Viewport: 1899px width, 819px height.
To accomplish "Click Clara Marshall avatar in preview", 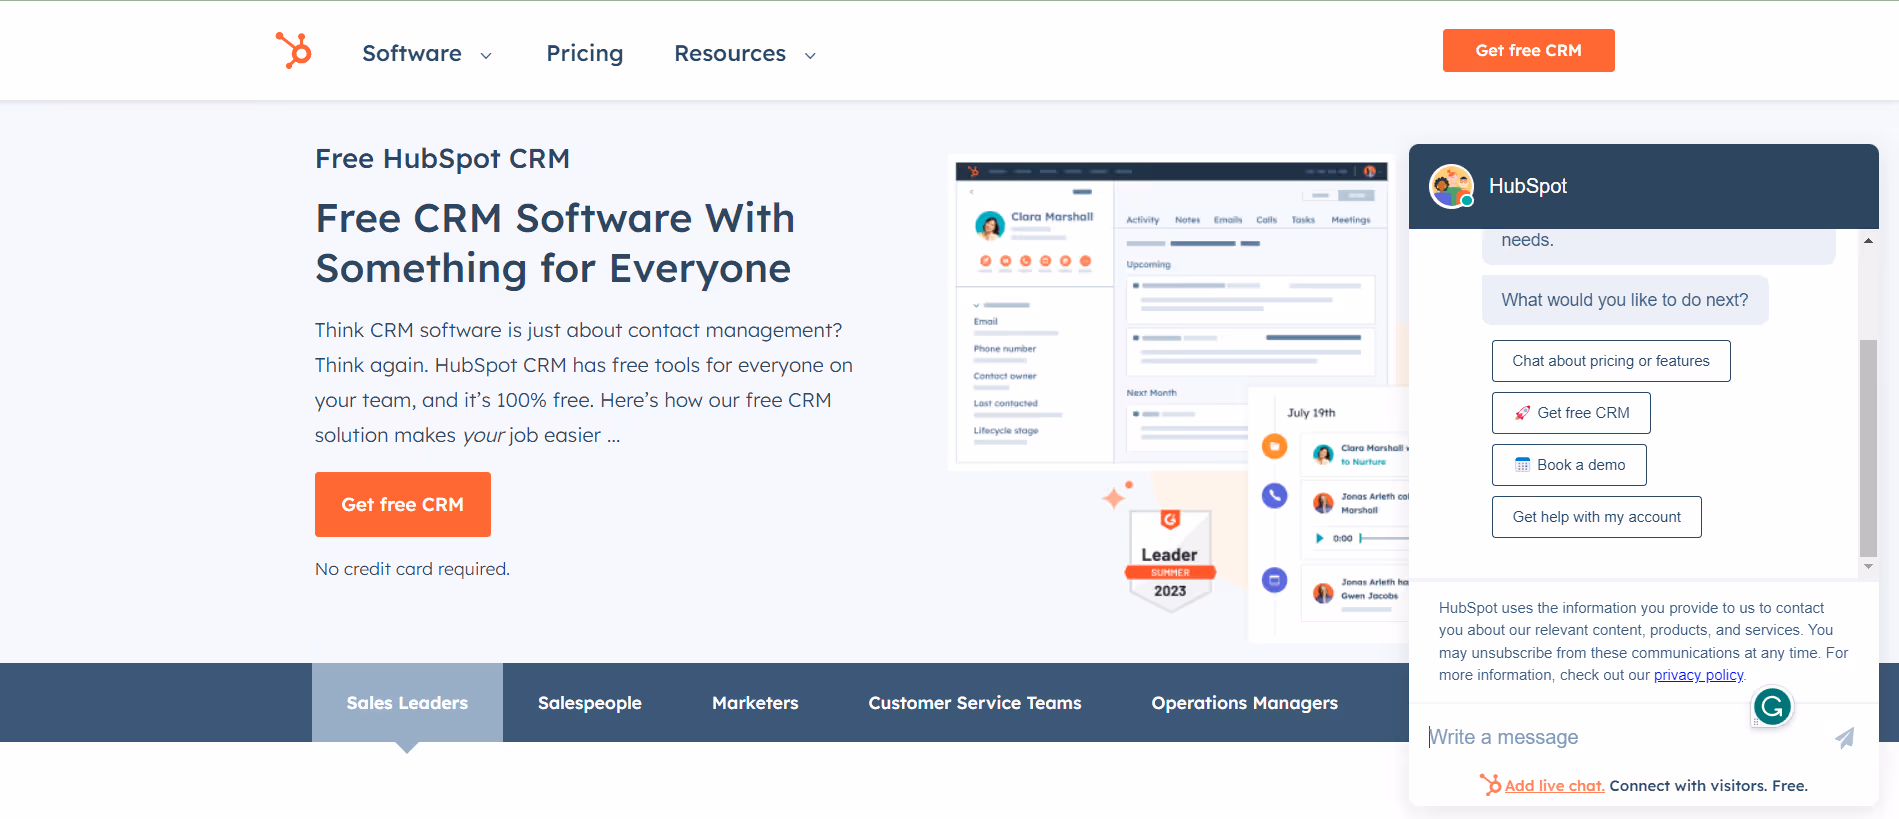I will (x=990, y=226).
